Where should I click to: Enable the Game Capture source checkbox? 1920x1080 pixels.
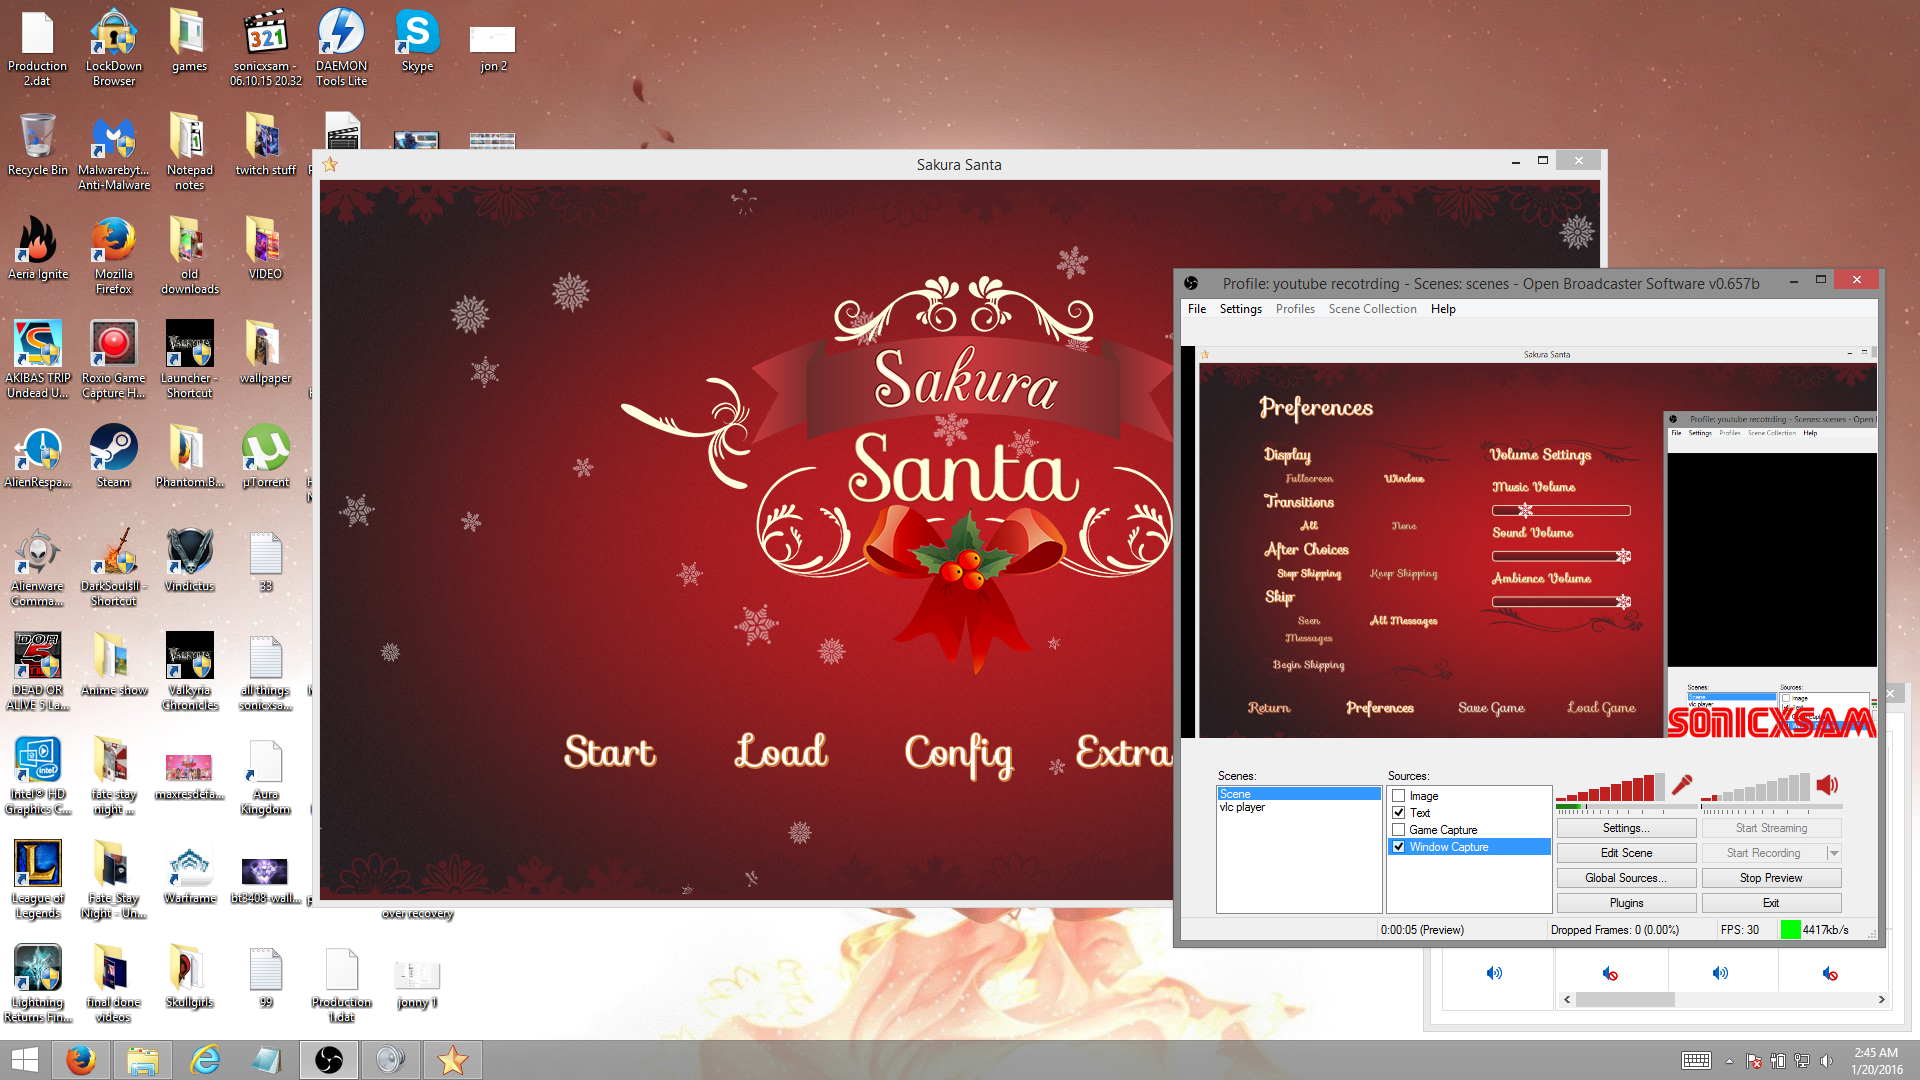[1399, 830]
